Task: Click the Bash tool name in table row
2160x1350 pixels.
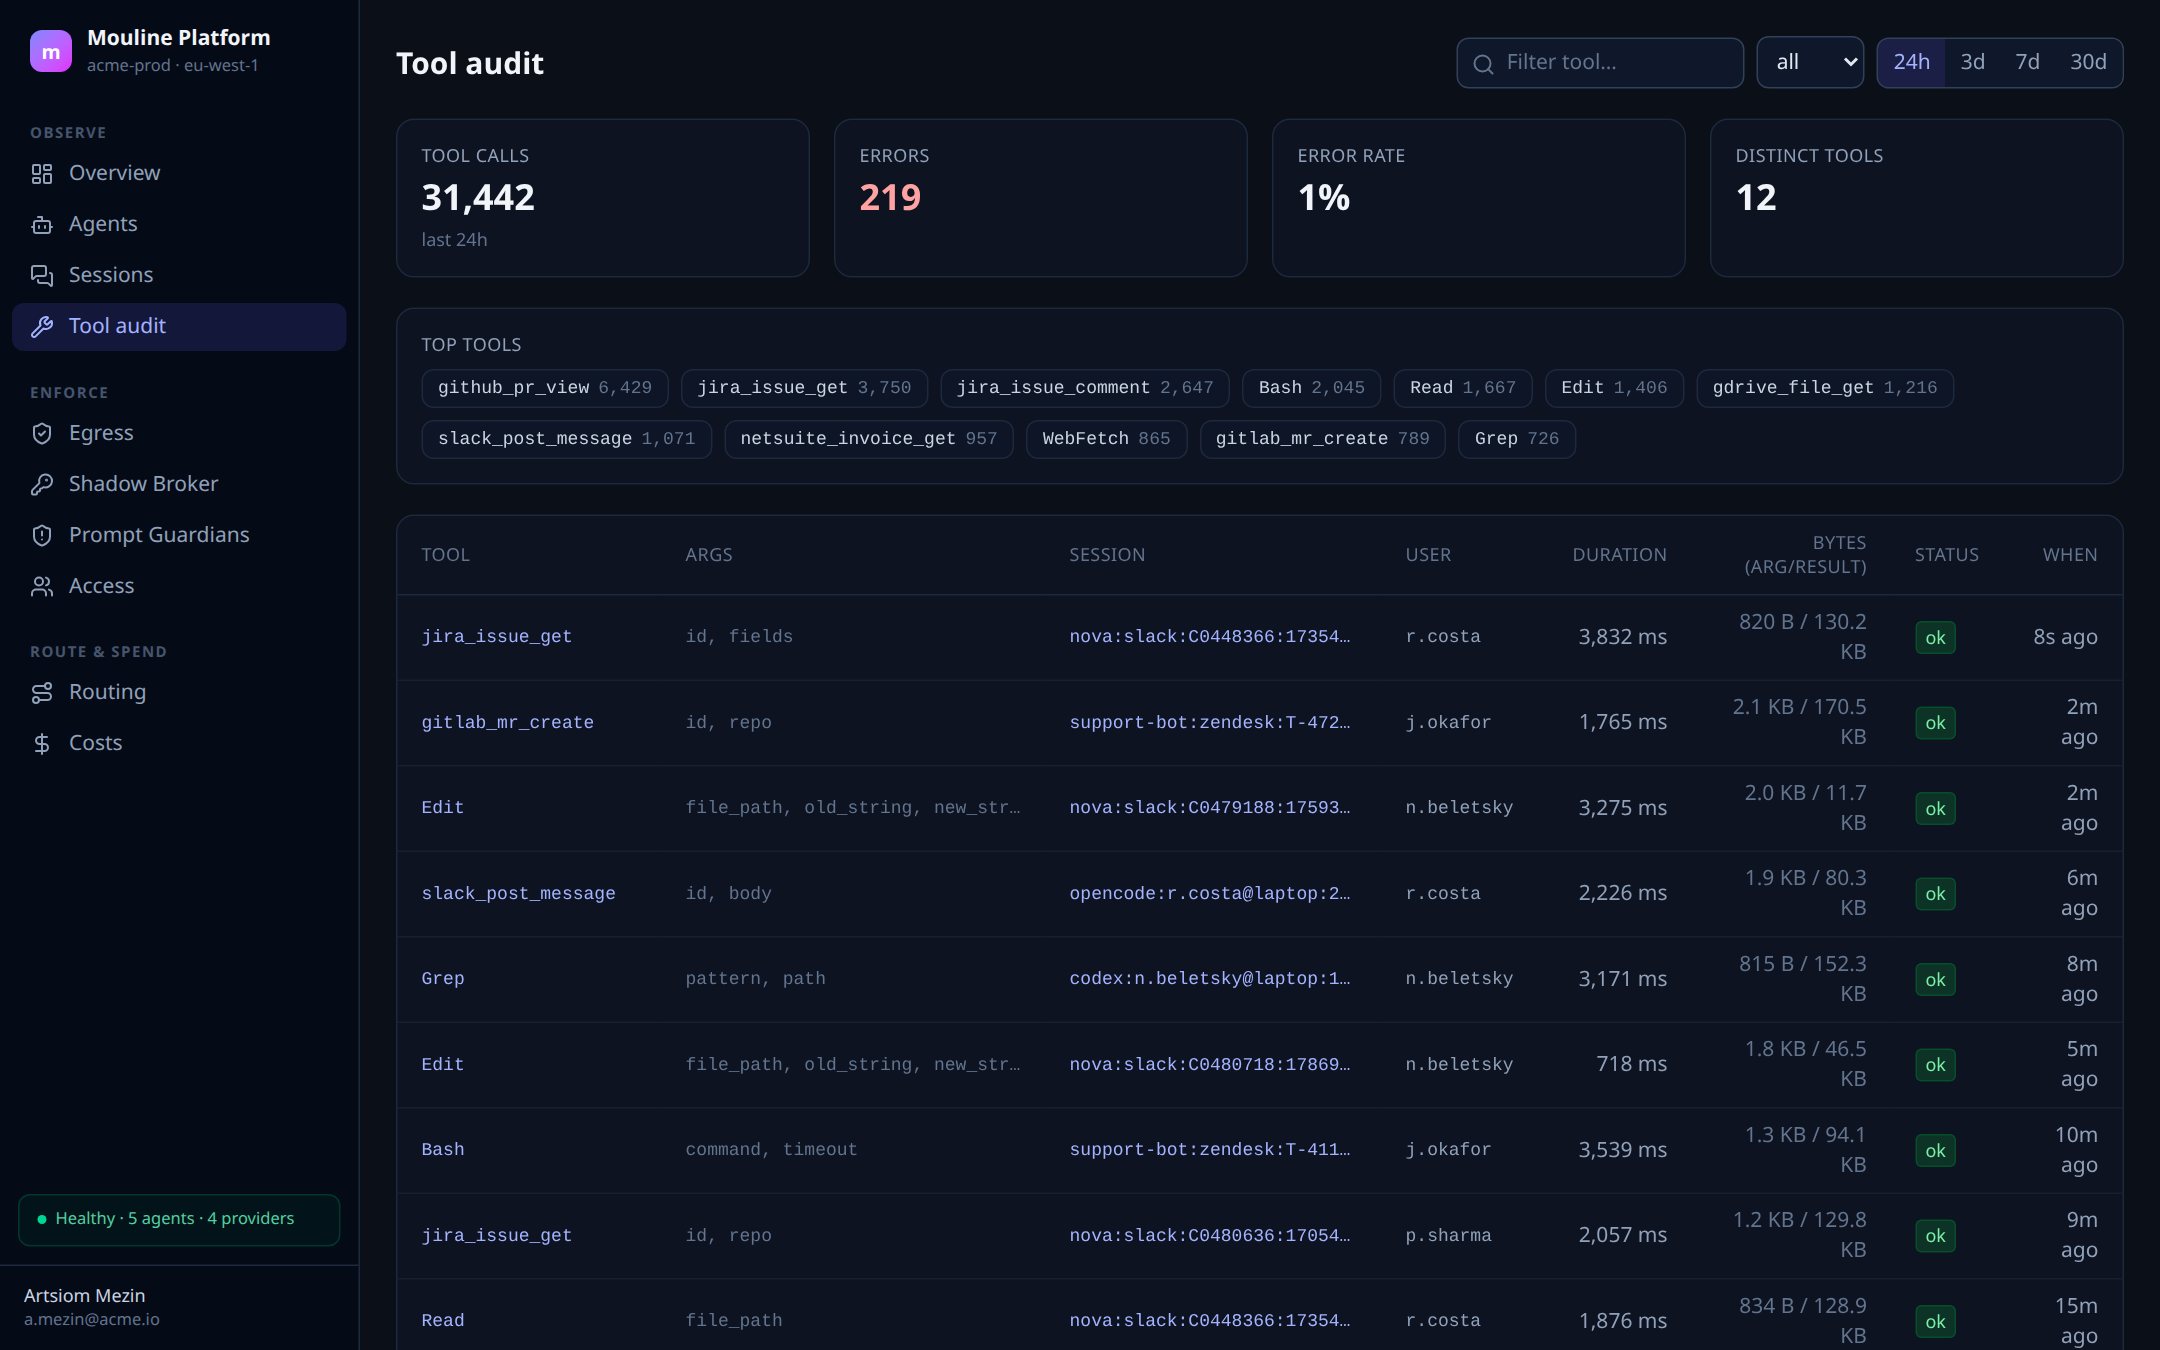Action: pyautogui.click(x=442, y=1150)
